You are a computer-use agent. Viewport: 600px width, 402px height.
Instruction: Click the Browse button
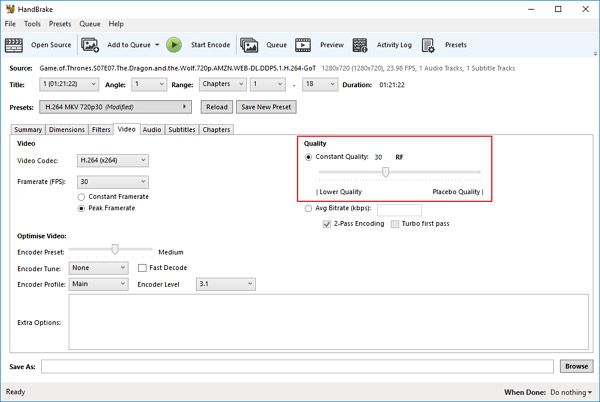(575, 367)
